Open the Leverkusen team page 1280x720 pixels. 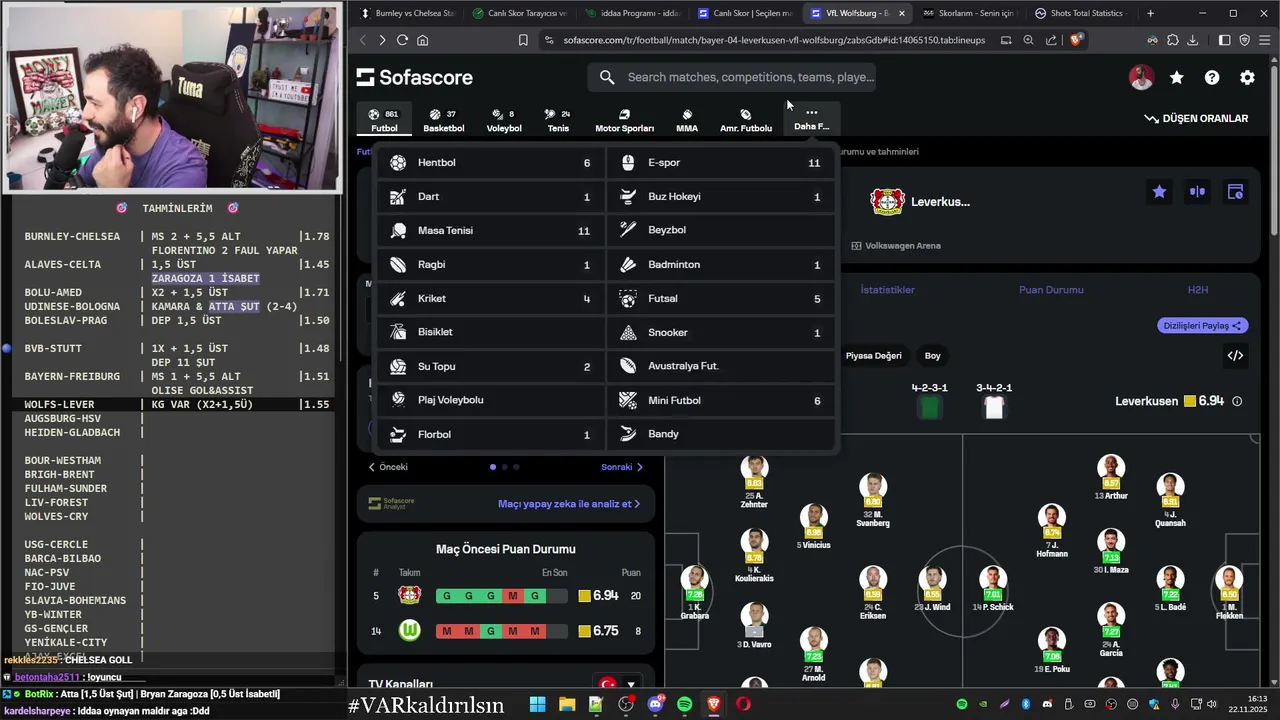tap(920, 202)
